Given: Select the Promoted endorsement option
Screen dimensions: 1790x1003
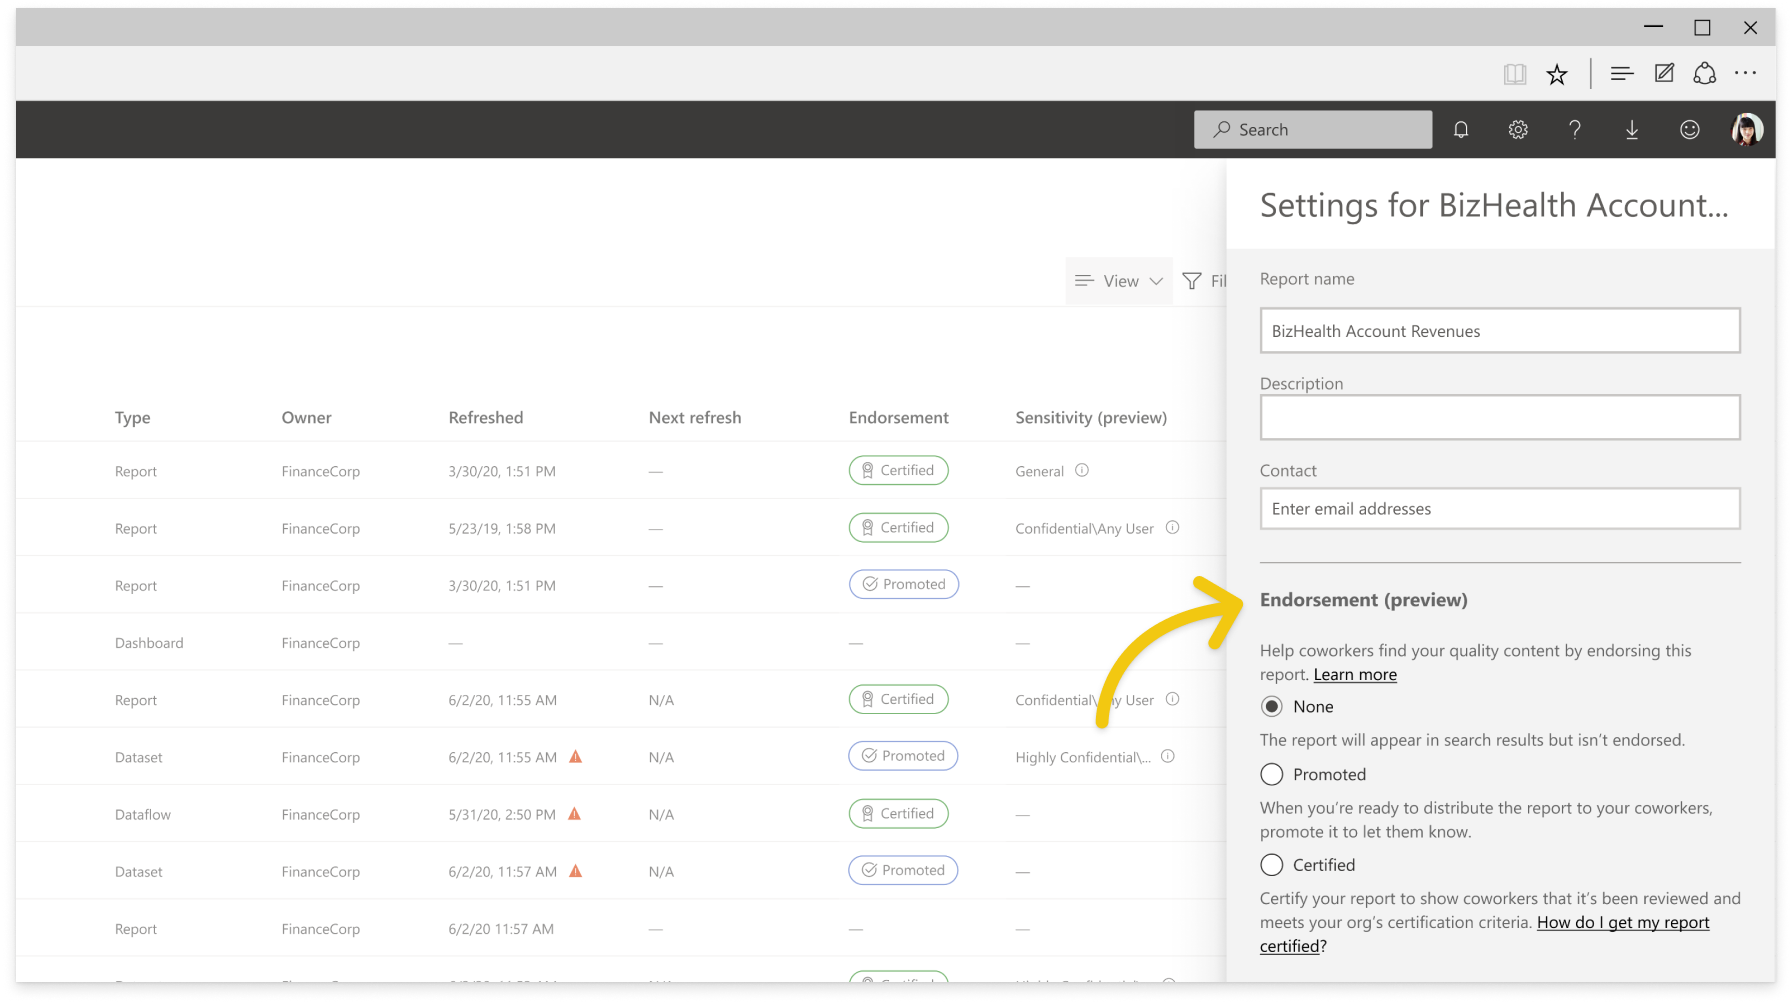Looking at the screenshot, I should (1271, 774).
